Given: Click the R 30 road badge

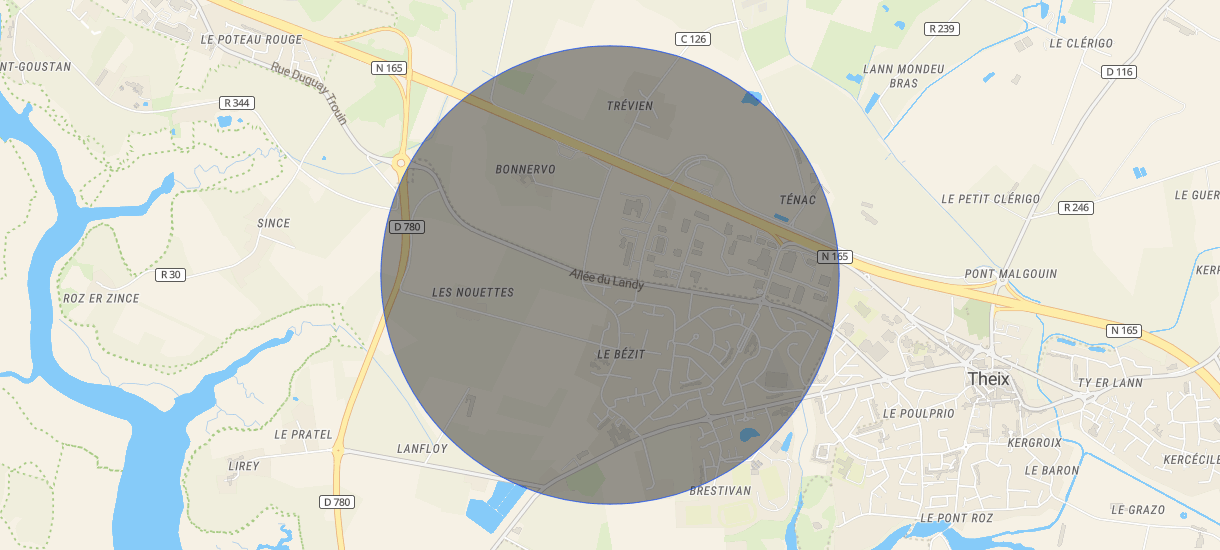Looking at the screenshot, I should pos(171,274).
